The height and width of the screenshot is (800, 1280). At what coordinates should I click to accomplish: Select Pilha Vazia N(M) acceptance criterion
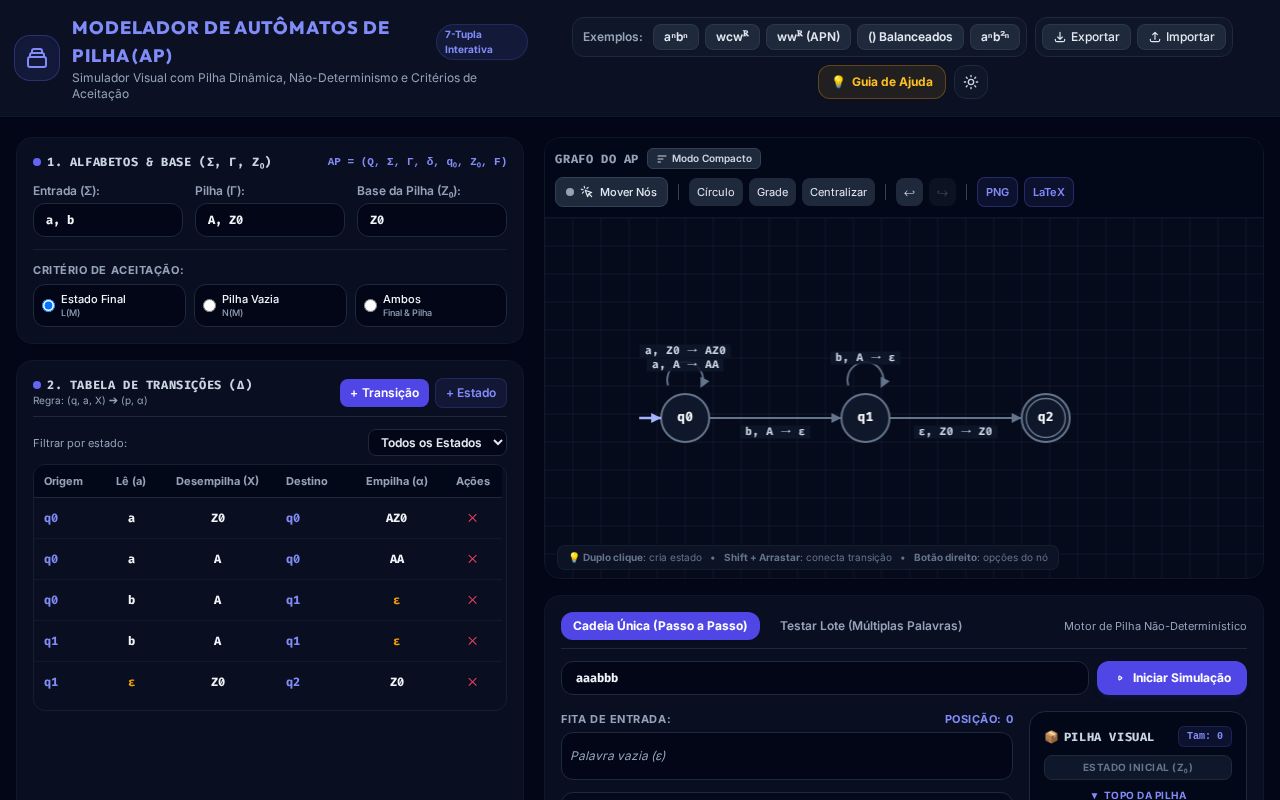[270, 306]
